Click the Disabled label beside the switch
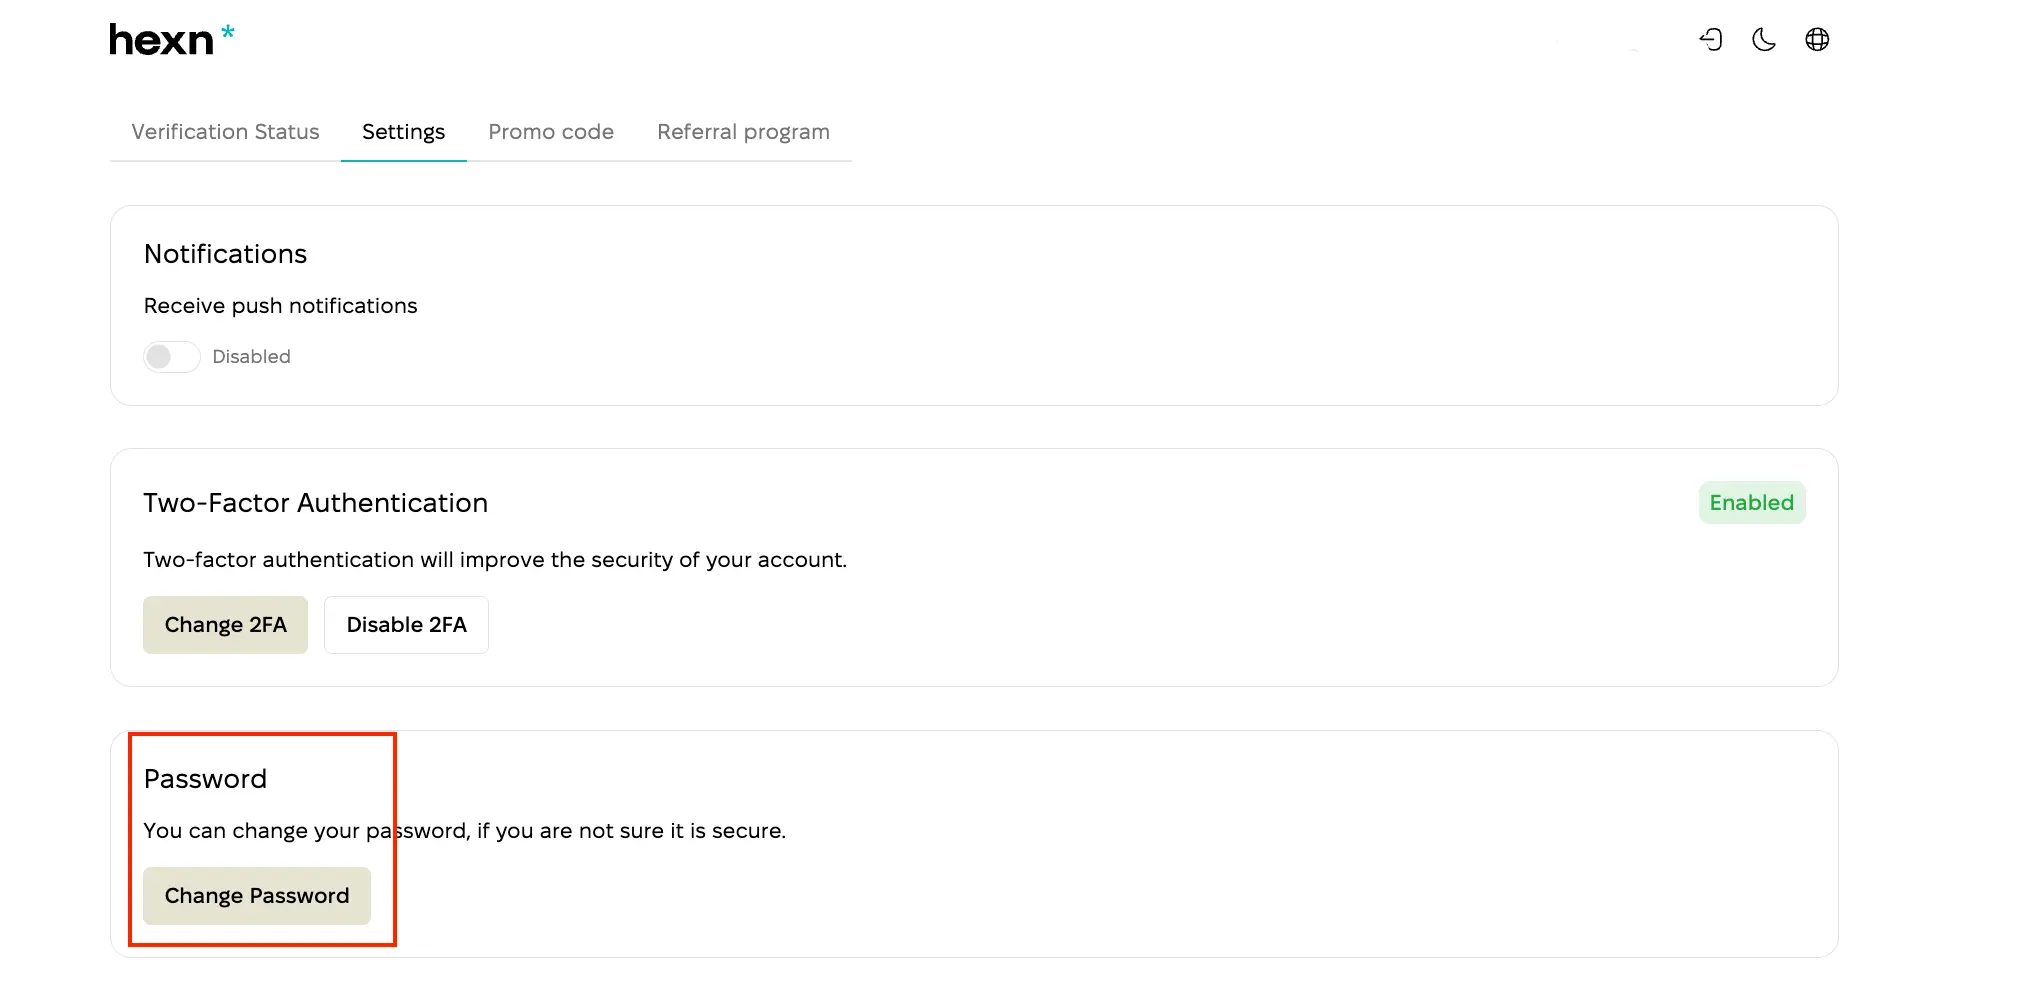This screenshot has width=2040, height=992. click(251, 357)
